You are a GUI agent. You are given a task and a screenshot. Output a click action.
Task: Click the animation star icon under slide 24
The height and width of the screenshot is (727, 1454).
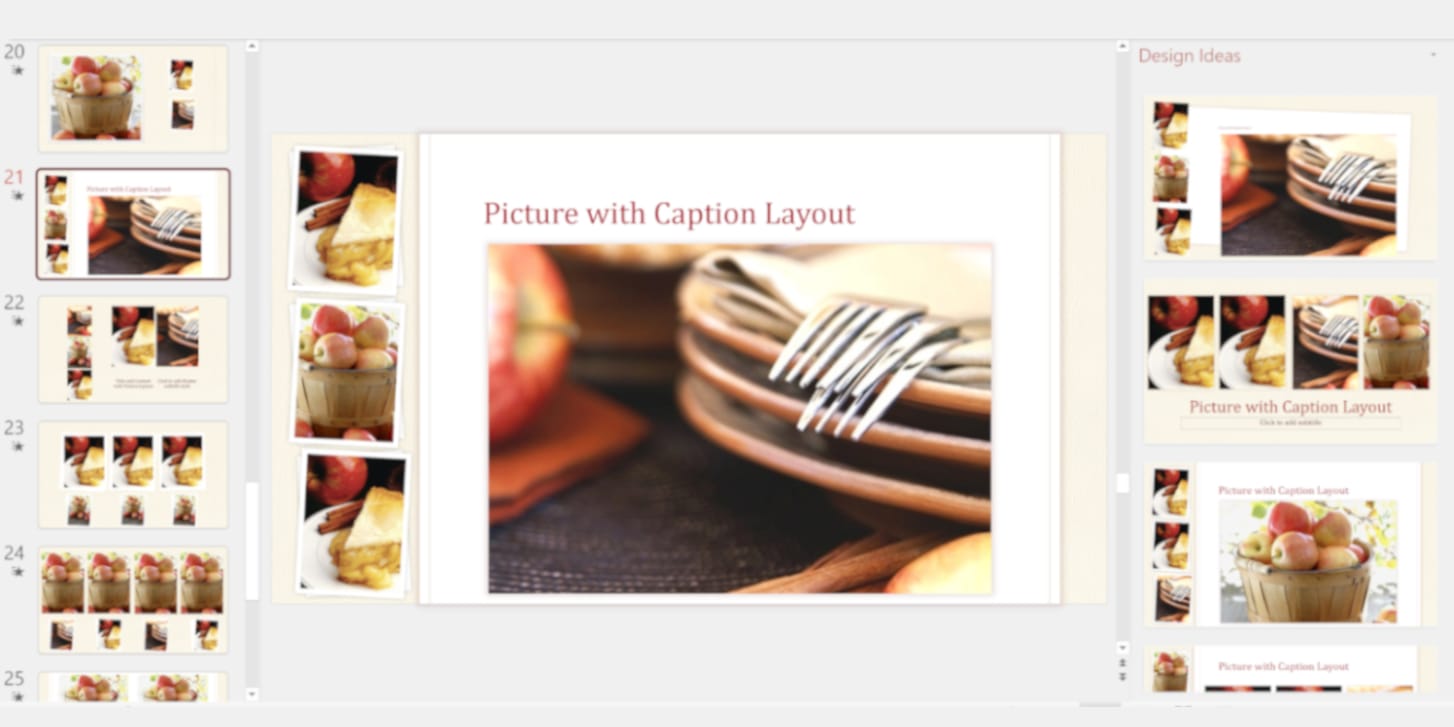(x=17, y=572)
